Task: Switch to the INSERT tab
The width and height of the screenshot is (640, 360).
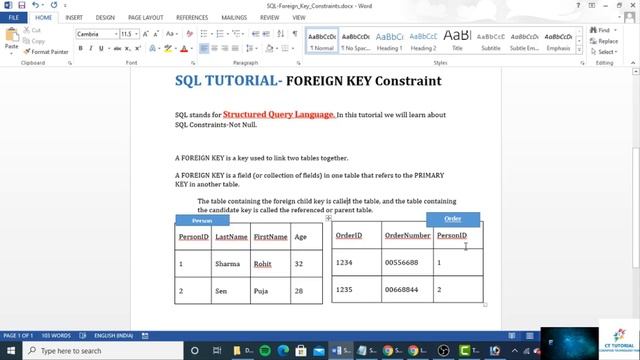Action: pyautogui.click(x=74, y=18)
